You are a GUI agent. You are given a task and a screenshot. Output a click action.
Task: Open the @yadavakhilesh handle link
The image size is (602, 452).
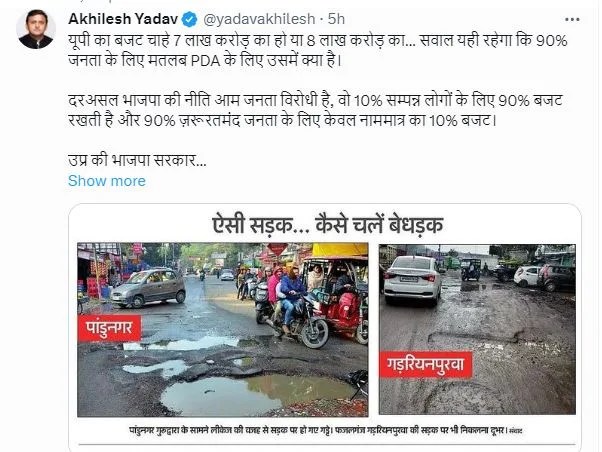tap(259, 19)
